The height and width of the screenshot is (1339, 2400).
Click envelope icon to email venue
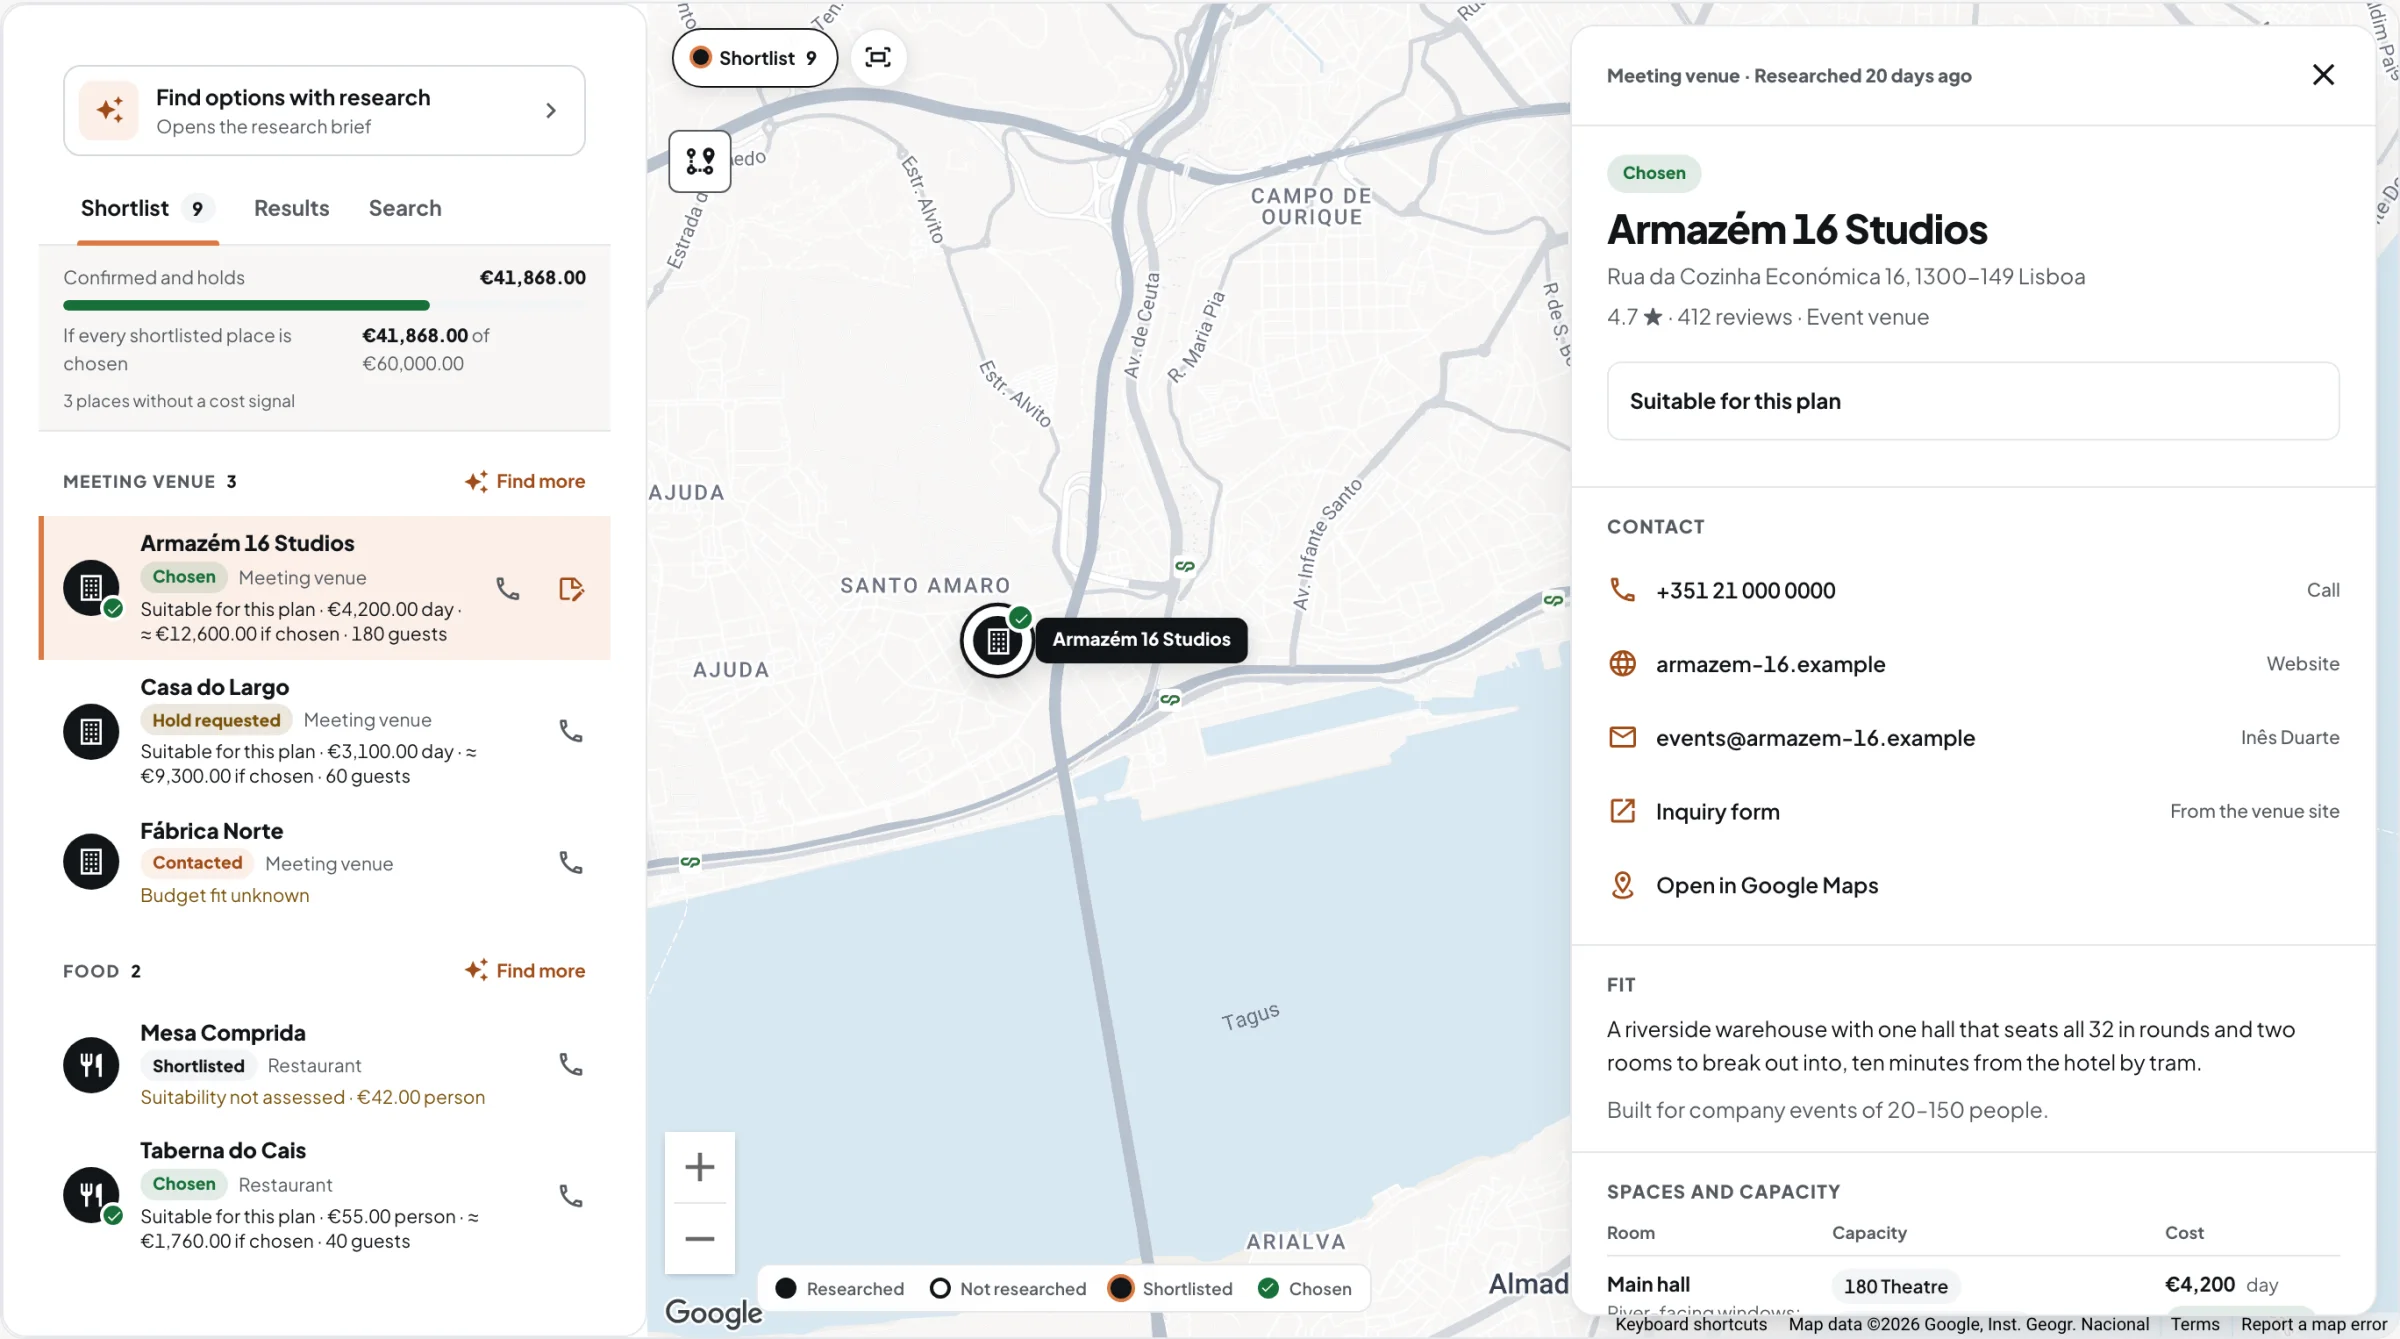tap(1622, 737)
